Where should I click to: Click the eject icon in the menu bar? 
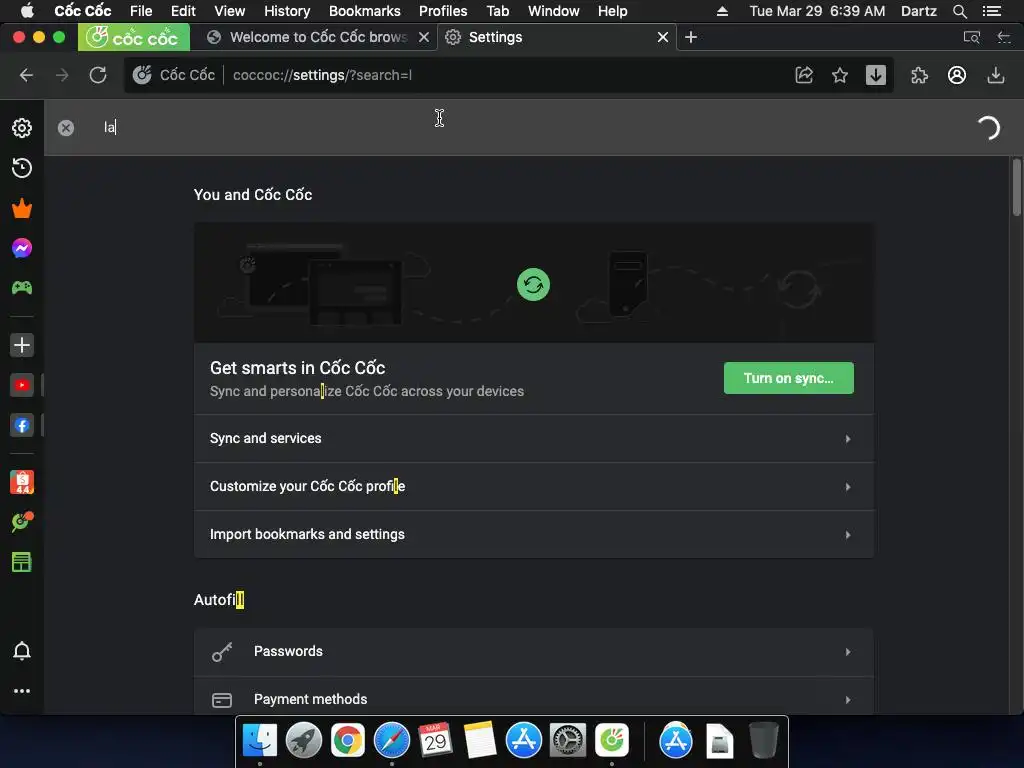722,11
